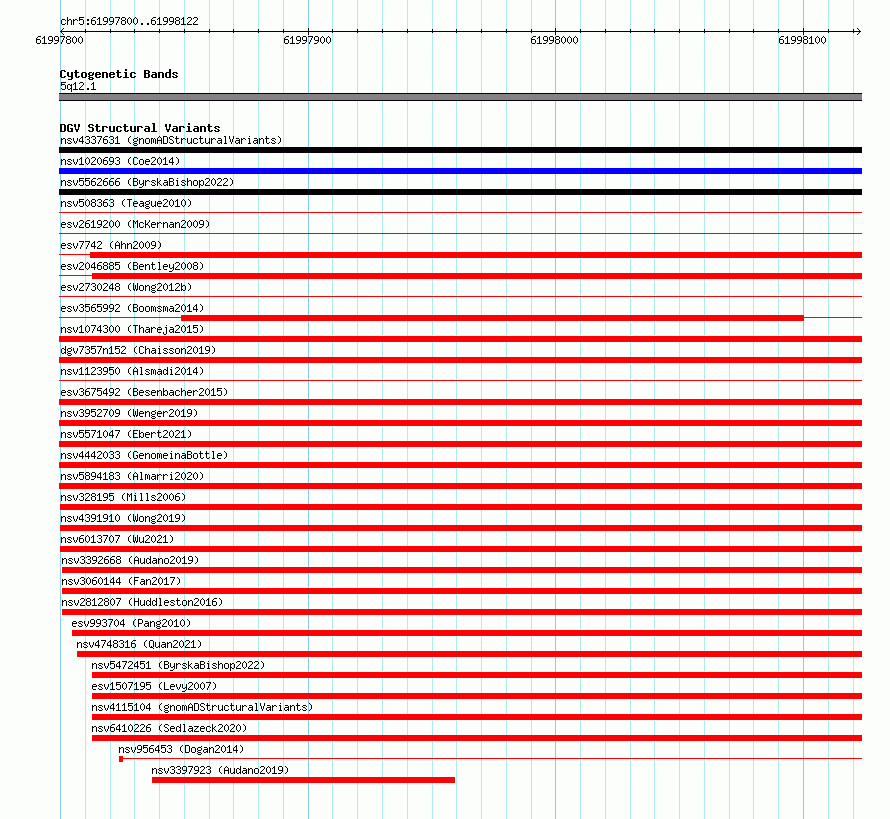This screenshot has height=819, width=890.
Task: Click esv3565992 (Boomsma2014) label
Action: 132,308
